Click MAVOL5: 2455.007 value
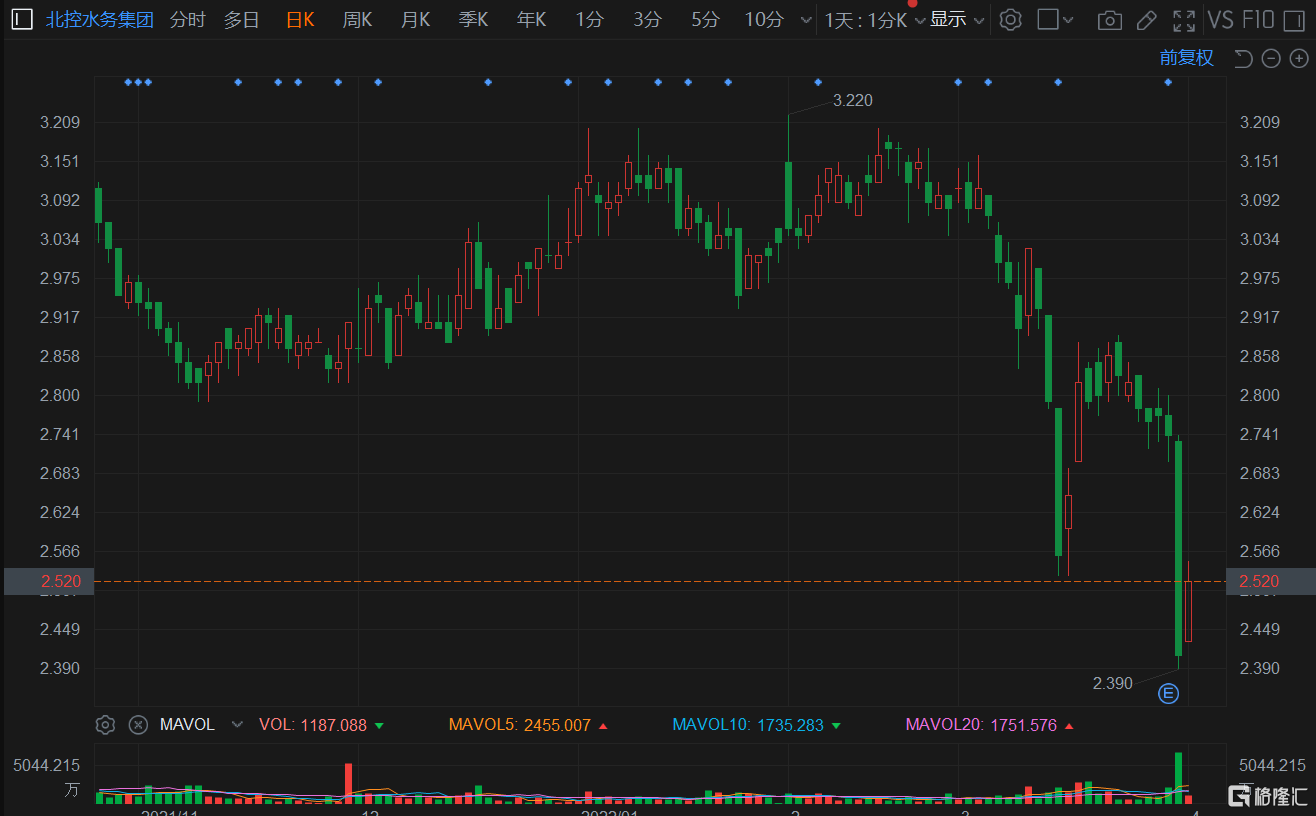 coord(529,725)
